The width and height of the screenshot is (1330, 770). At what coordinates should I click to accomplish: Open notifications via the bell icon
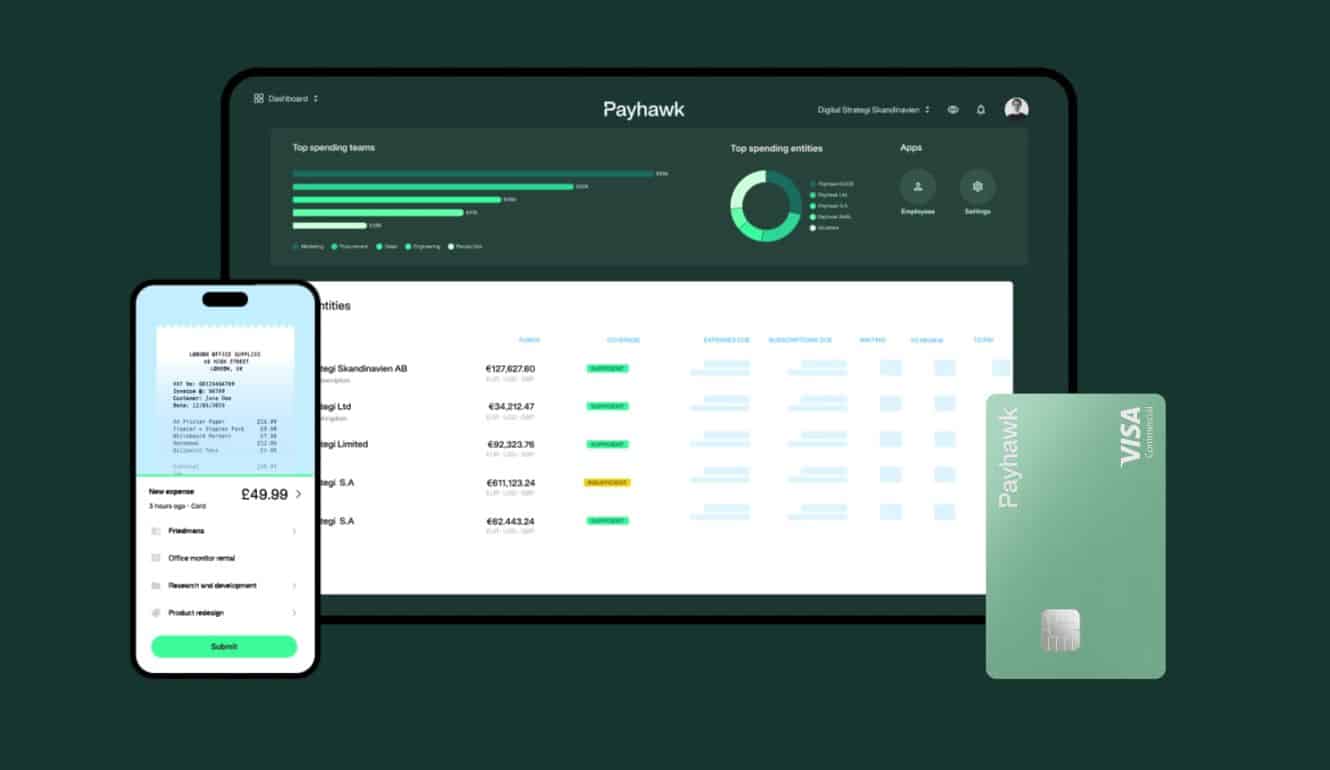point(981,110)
